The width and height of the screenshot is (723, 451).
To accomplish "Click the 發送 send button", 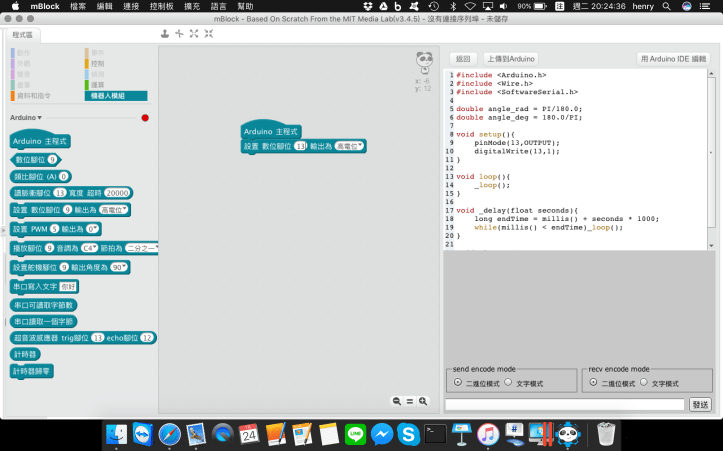I will pos(700,404).
